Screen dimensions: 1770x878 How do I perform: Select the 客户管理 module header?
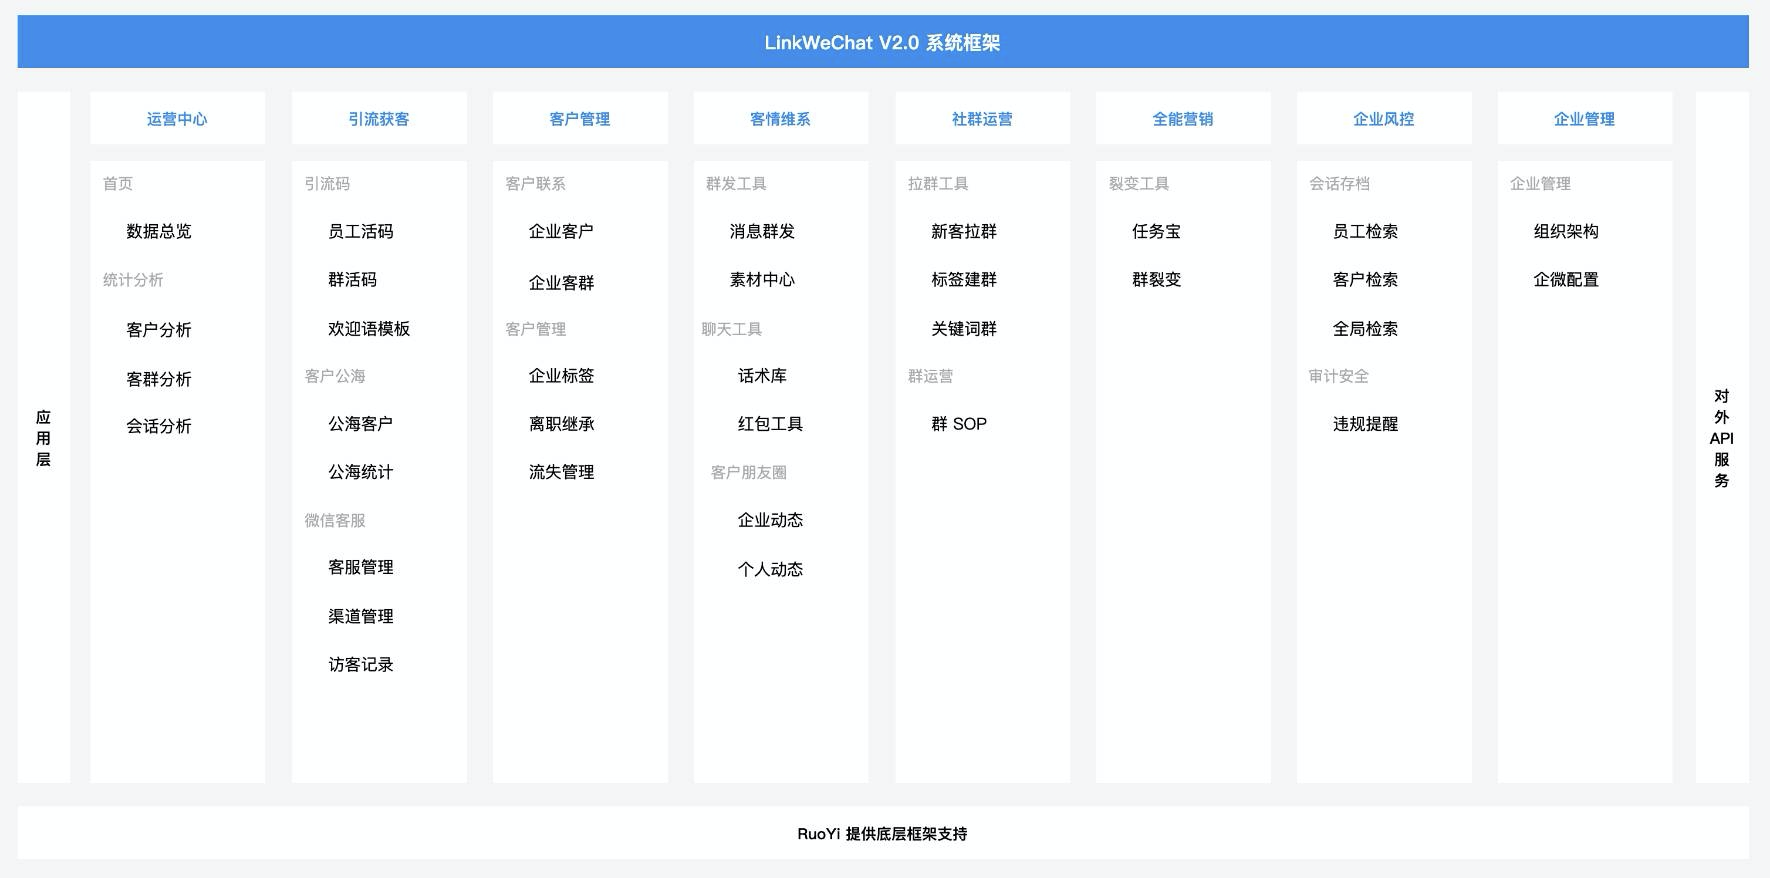pos(580,119)
